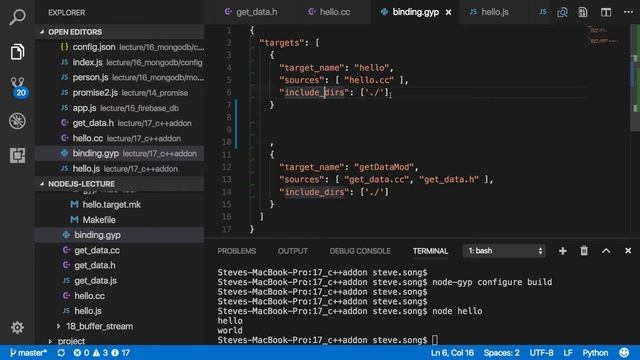Click the split editor icon

(606, 12)
